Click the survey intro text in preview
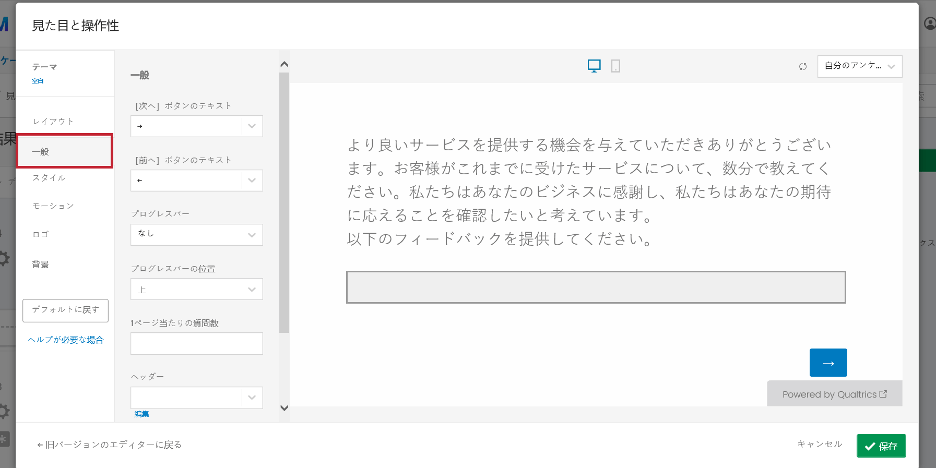Viewport: 936px width, 468px height. click(x=590, y=192)
